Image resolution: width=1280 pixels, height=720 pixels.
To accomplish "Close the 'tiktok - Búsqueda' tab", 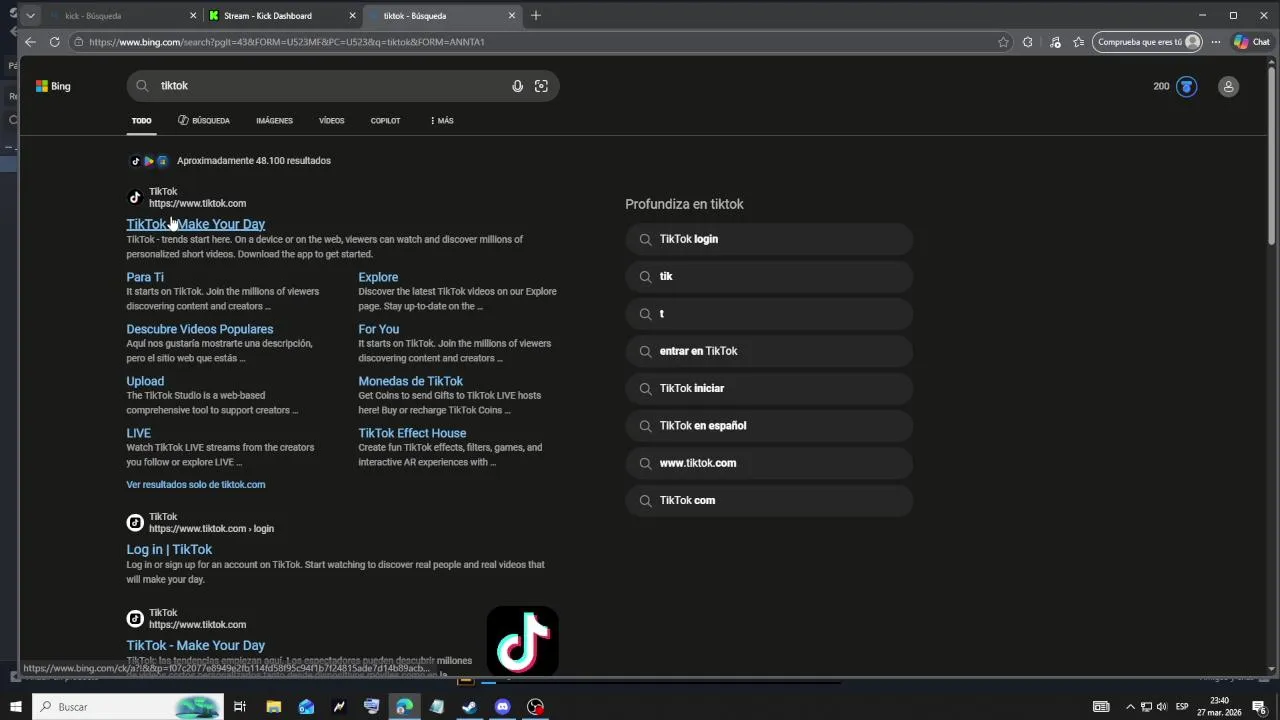I will [512, 16].
